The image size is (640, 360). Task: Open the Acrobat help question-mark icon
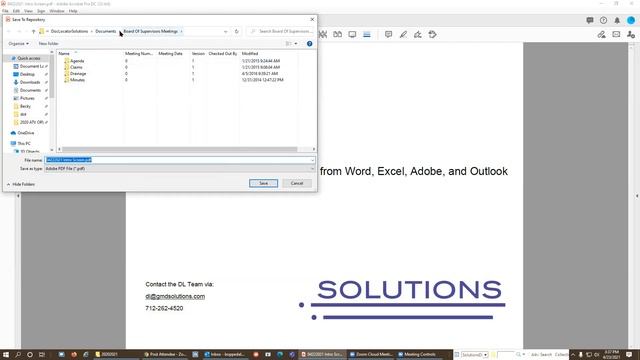click(603, 20)
